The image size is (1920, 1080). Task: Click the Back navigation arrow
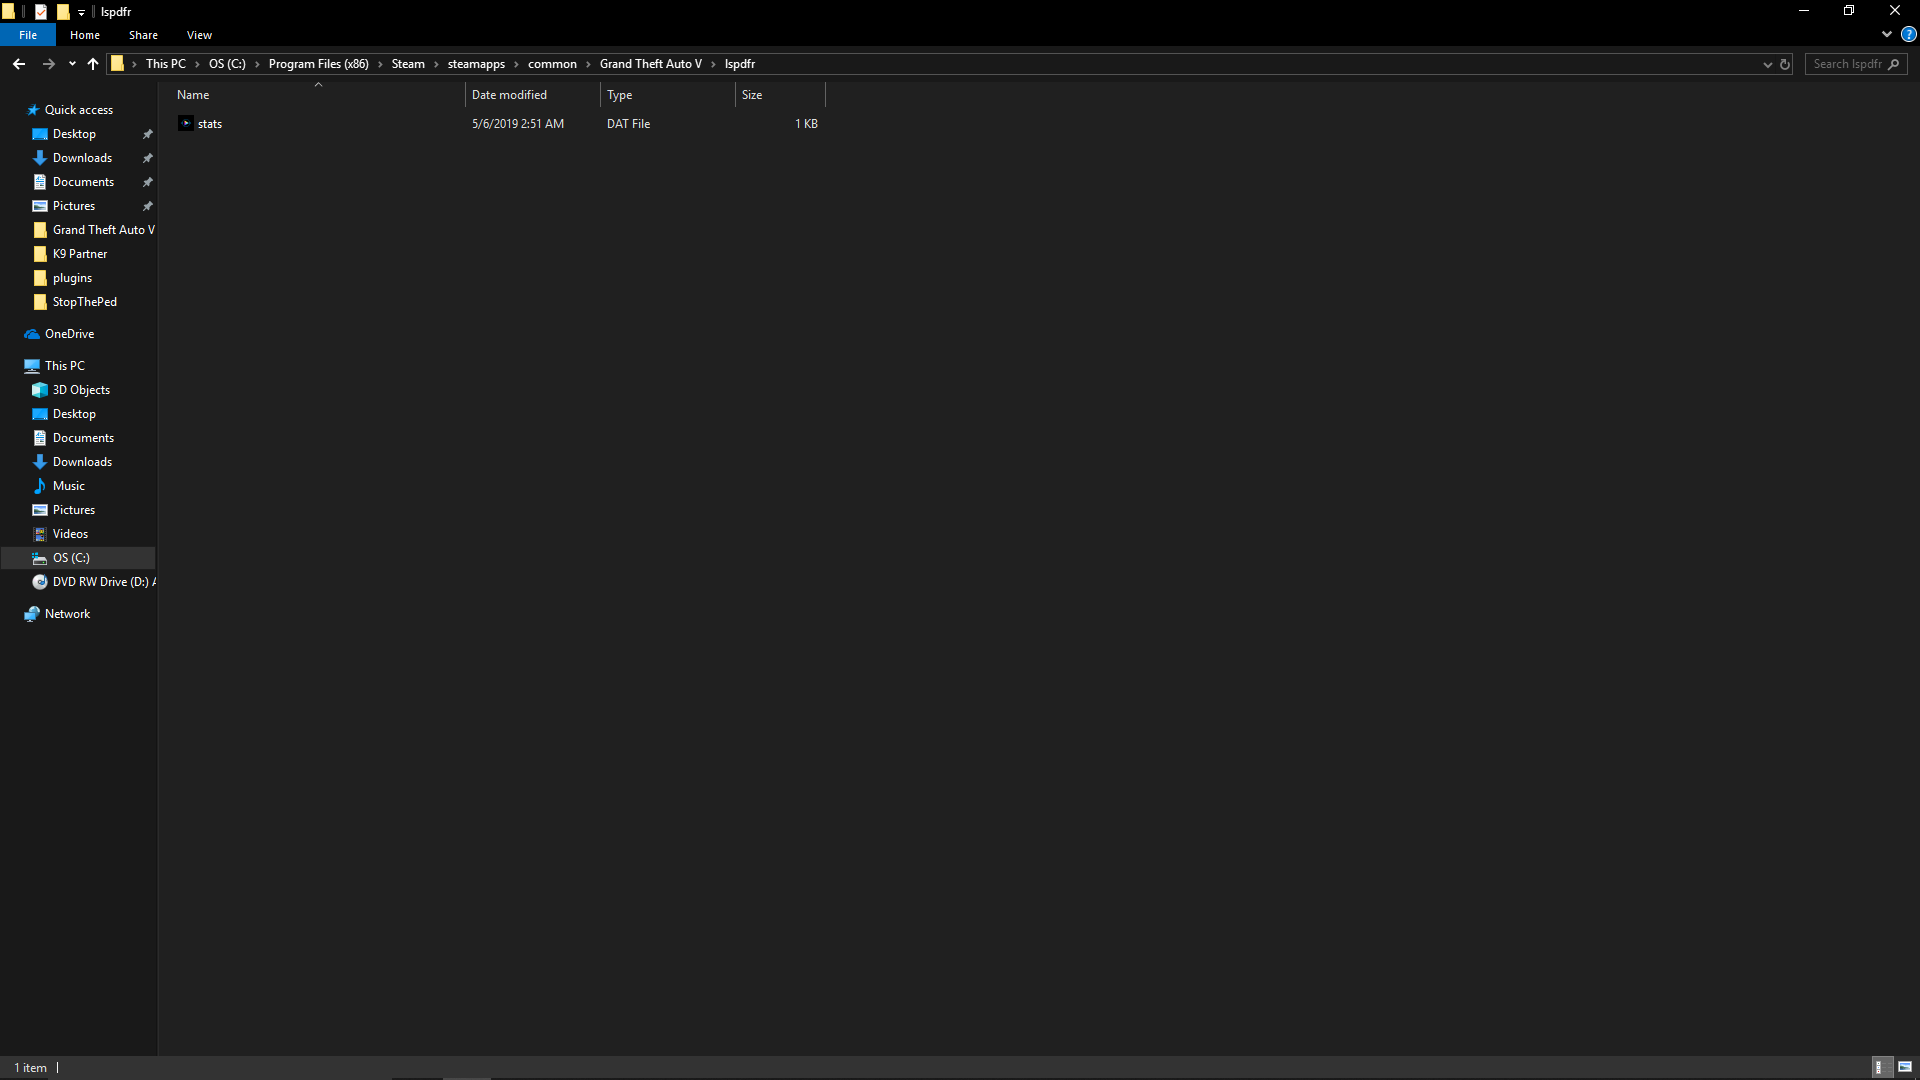pyautogui.click(x=19, y=64)
